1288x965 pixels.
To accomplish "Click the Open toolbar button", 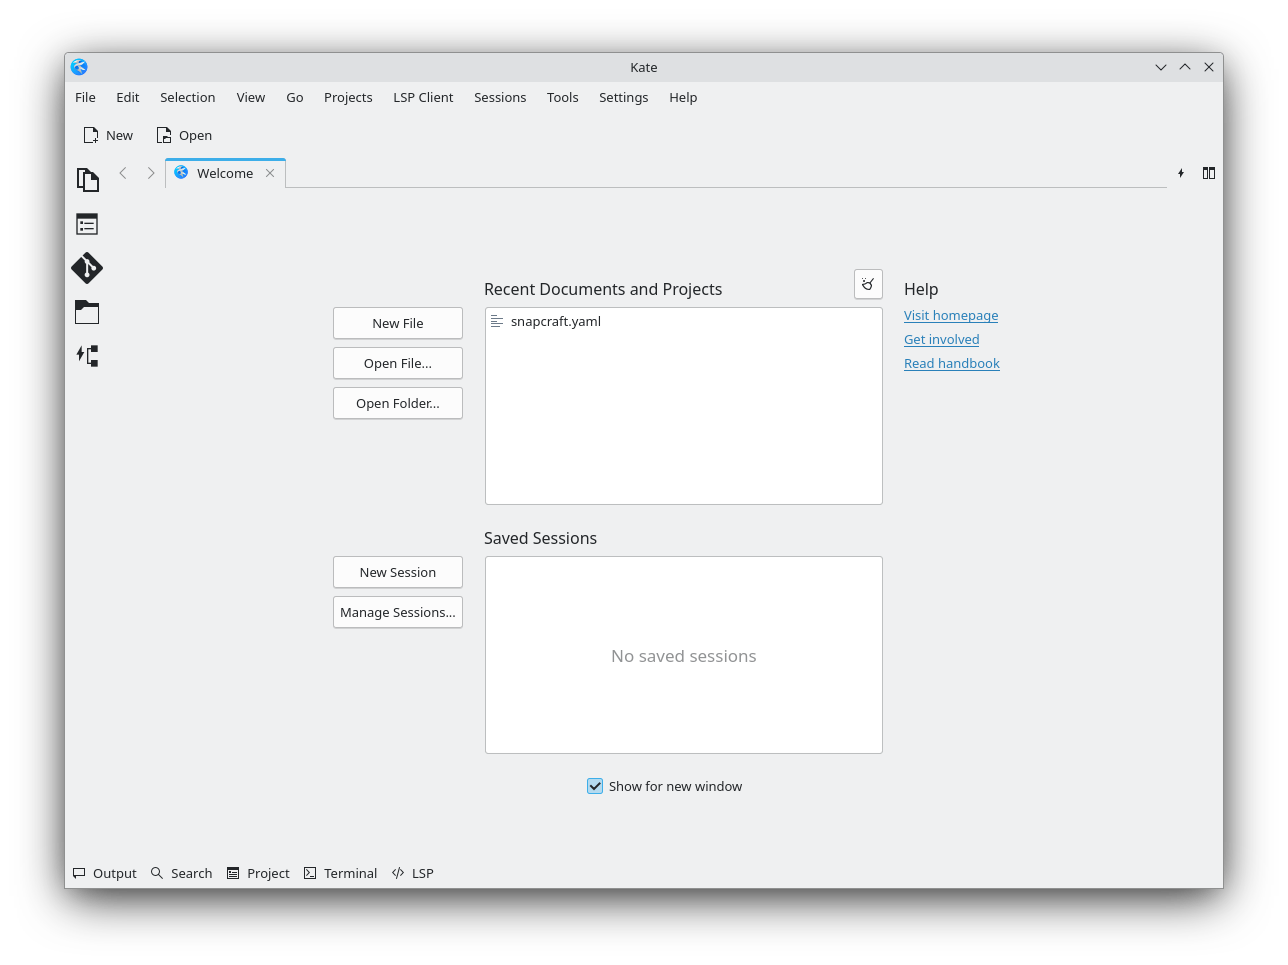I will (x=184, y=135).
